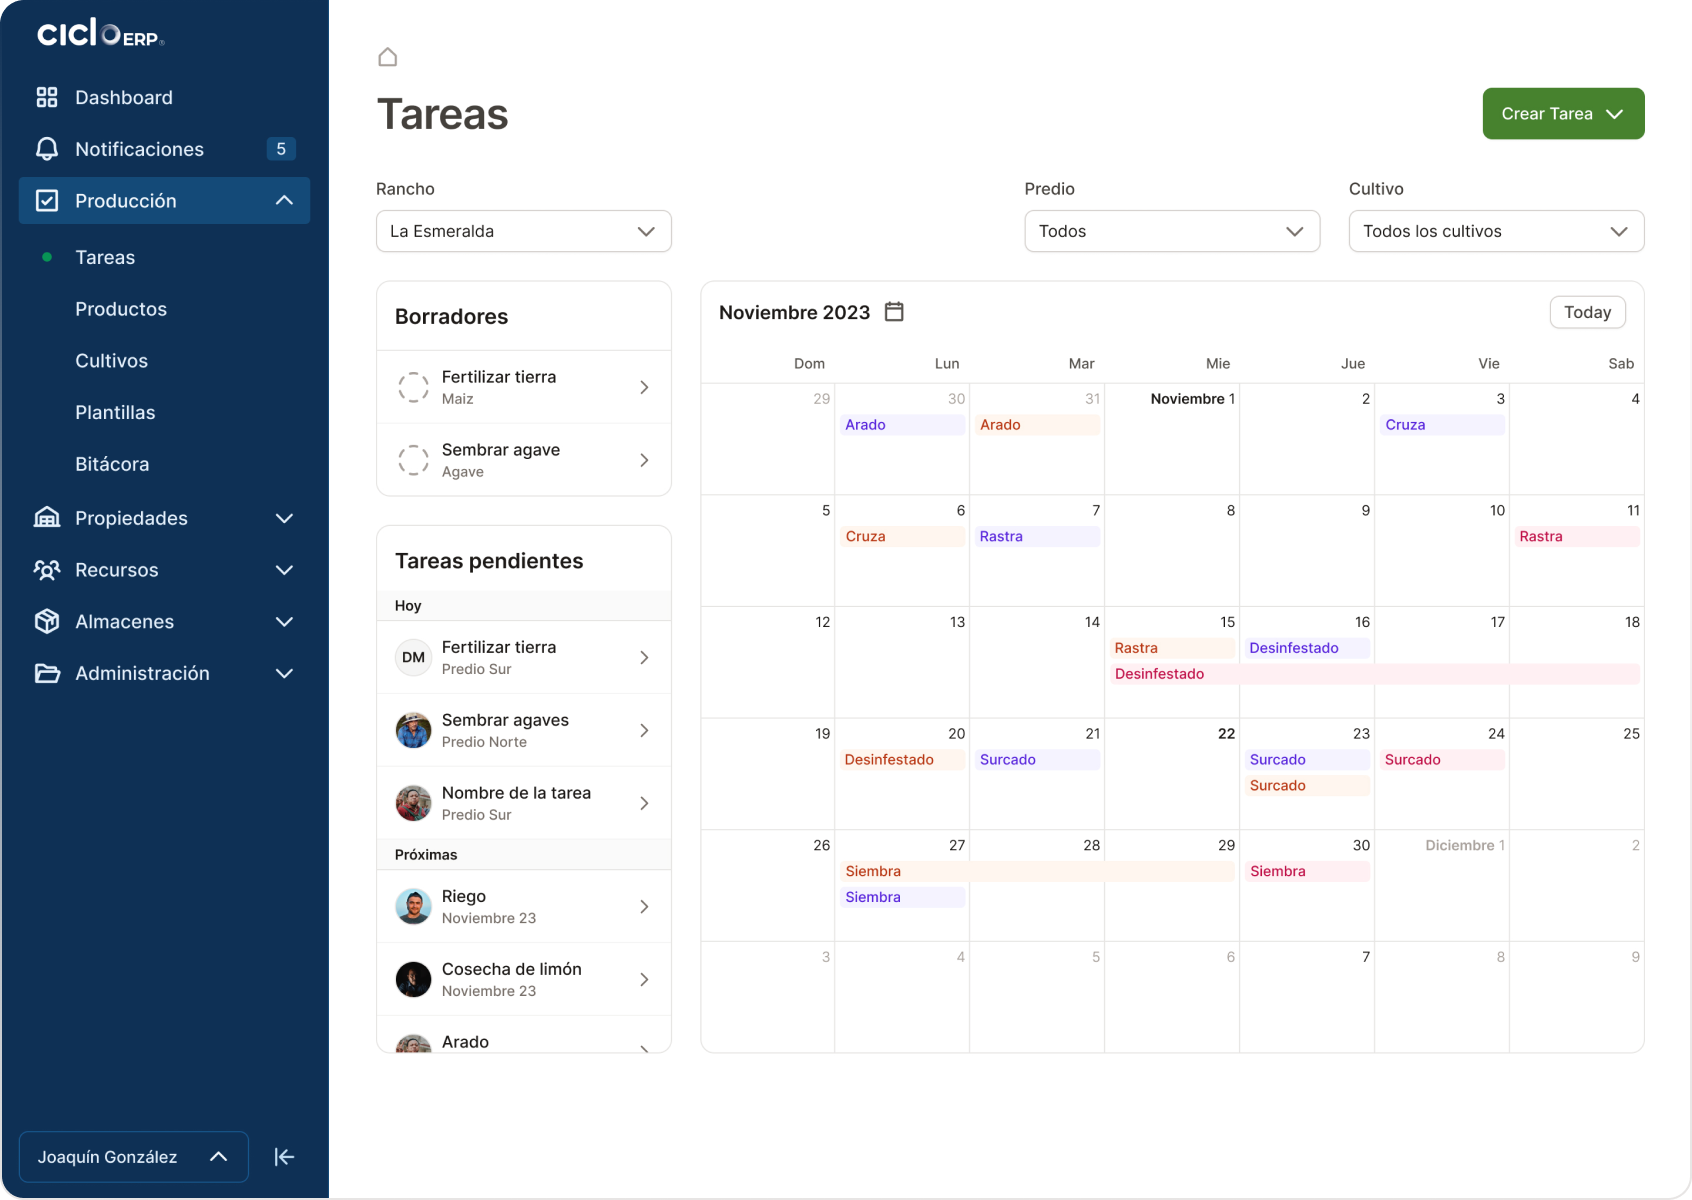Open the Cultivo dropdown
The width and height of the screenshot is (1692, 1200).
pyautogui.click(x=1495, y=231)
